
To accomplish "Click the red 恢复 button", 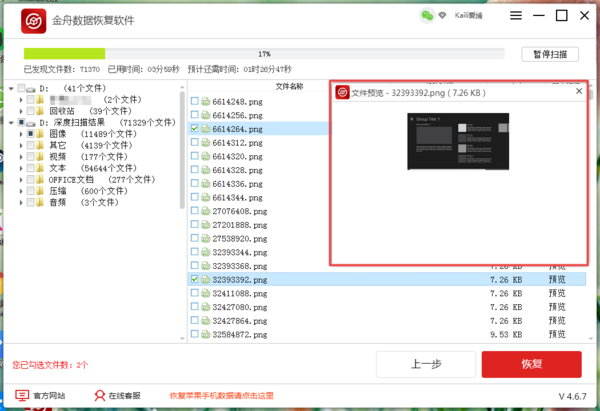I will click(x=531, y=364).
